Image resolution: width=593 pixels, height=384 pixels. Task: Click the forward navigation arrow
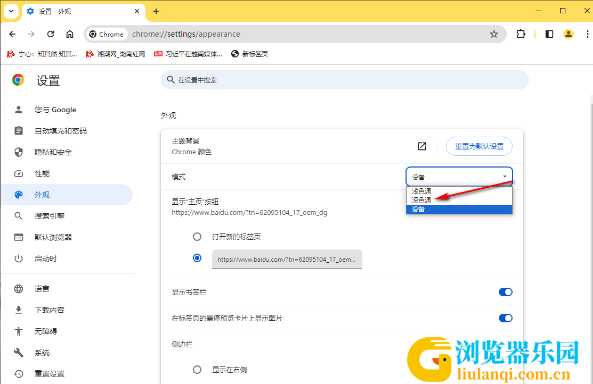tap(31, 34)
